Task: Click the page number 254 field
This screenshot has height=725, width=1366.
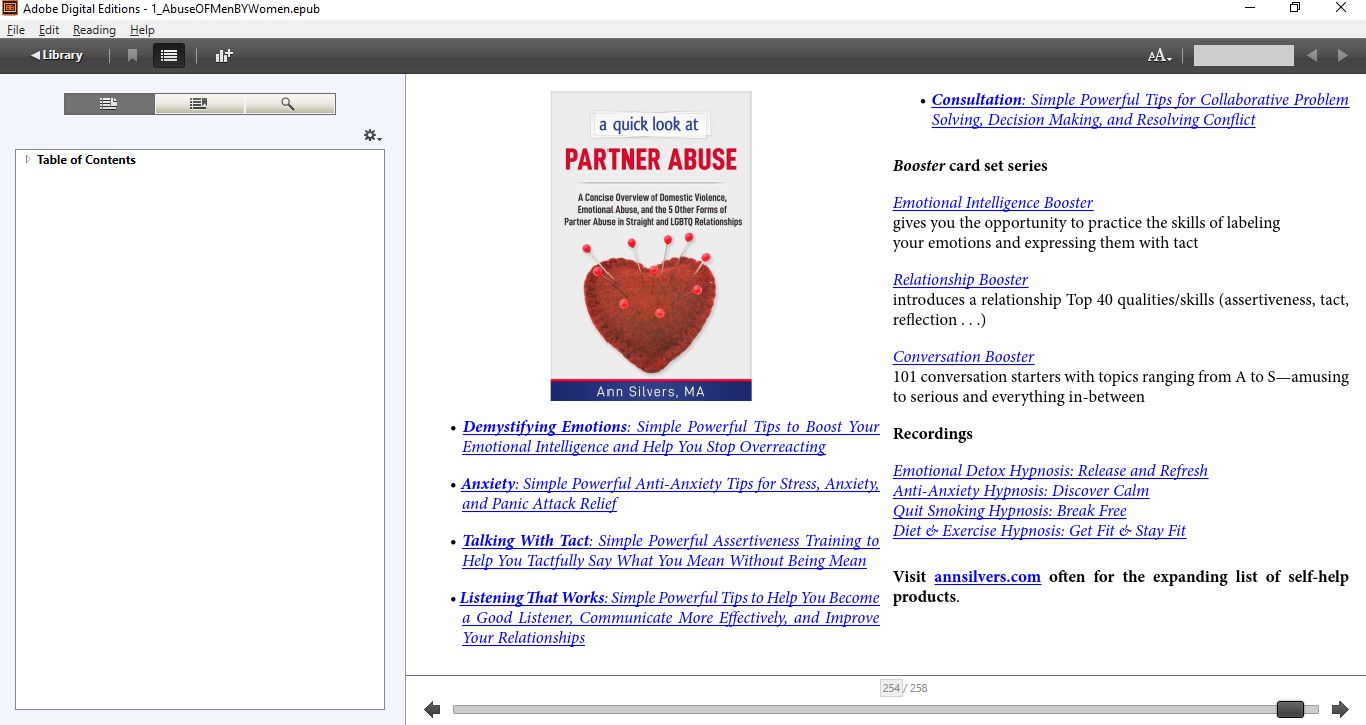Action: [x=890, y=688]
